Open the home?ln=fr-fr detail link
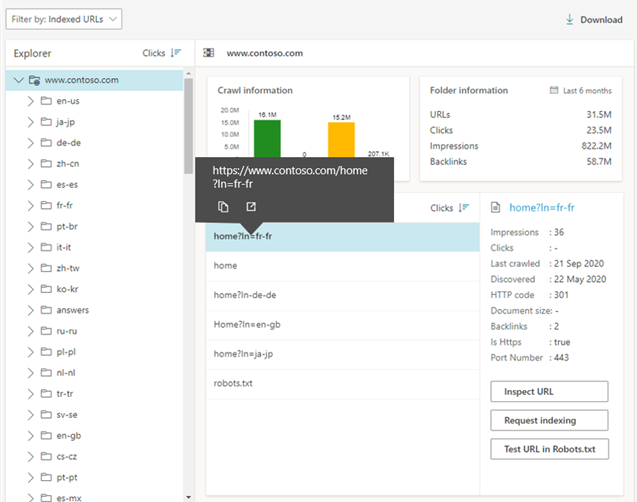This screenshot has height=502, width=637. point(542,208)
